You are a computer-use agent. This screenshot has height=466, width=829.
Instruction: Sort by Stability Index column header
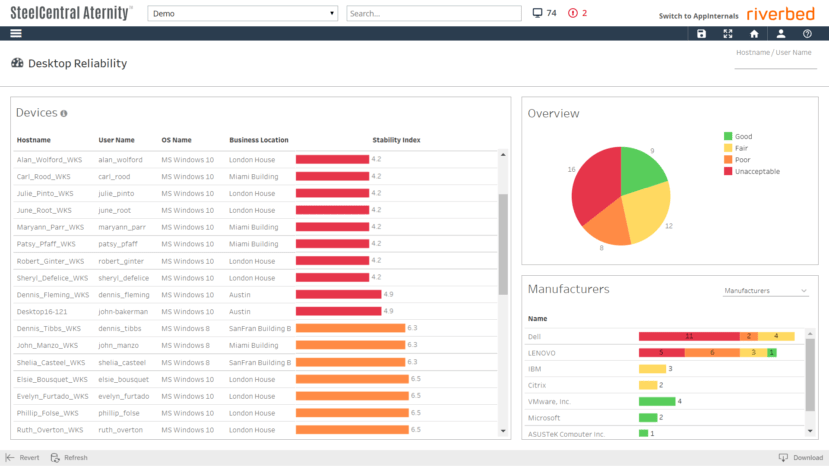[397, 140]
